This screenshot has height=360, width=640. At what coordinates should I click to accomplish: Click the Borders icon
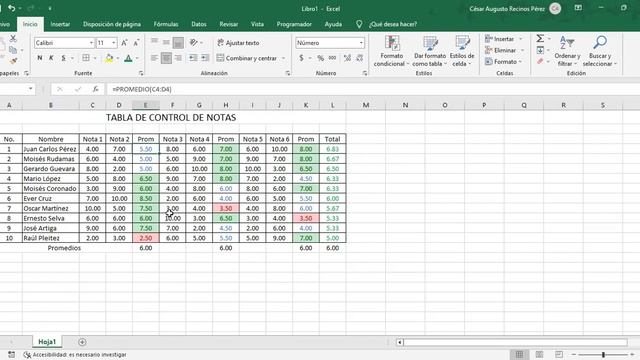(86, 58)
